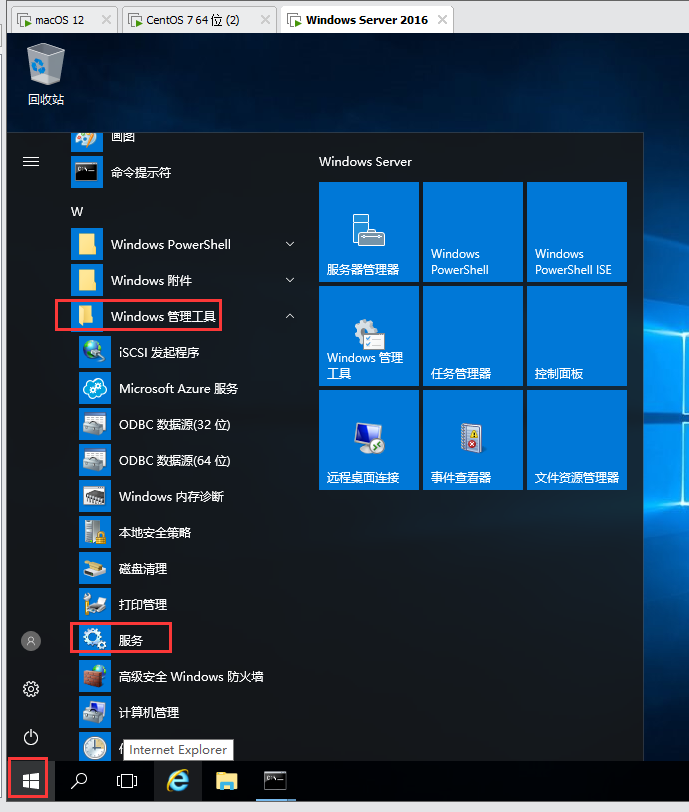
Task: Open 计算机管理
Action: (190, 713)
